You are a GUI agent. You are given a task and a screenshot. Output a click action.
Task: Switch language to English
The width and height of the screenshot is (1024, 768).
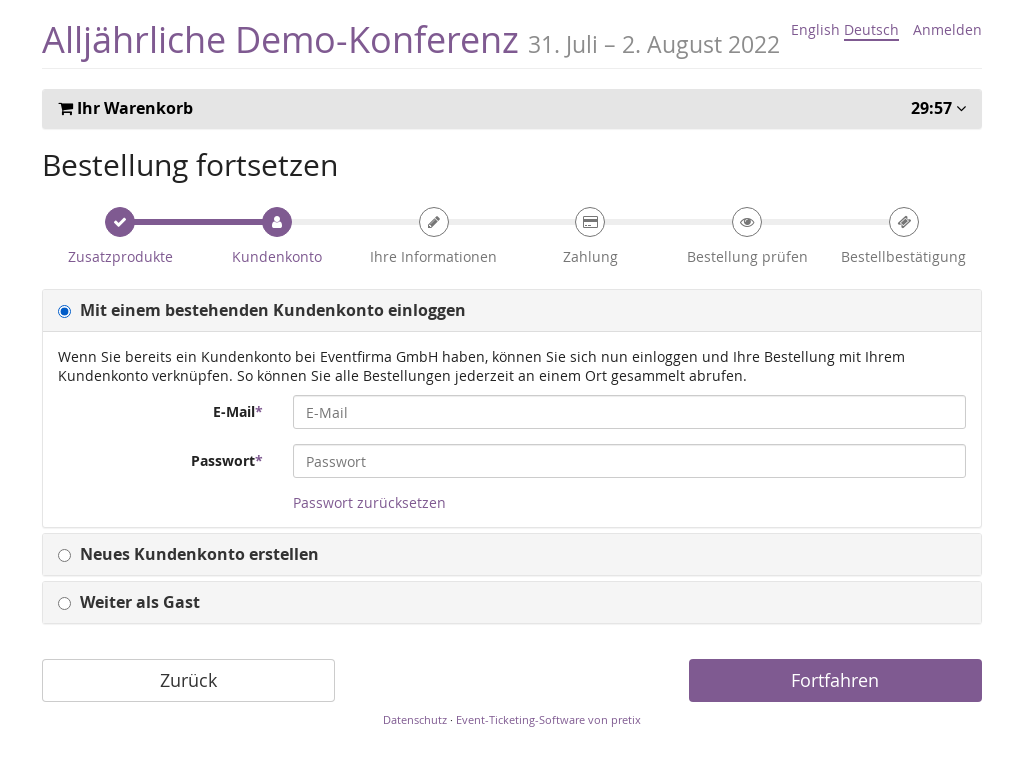[x=814, y=30]
